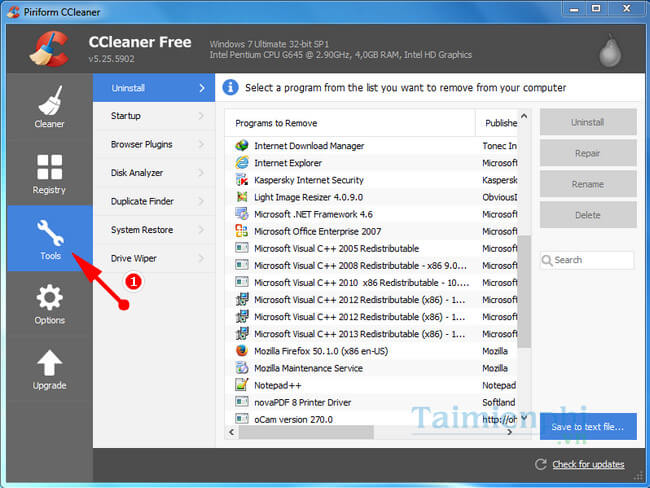The width and height of the screenshot is (650, 488).
Task: Click the Repair button
Action: tap(588, 153)
